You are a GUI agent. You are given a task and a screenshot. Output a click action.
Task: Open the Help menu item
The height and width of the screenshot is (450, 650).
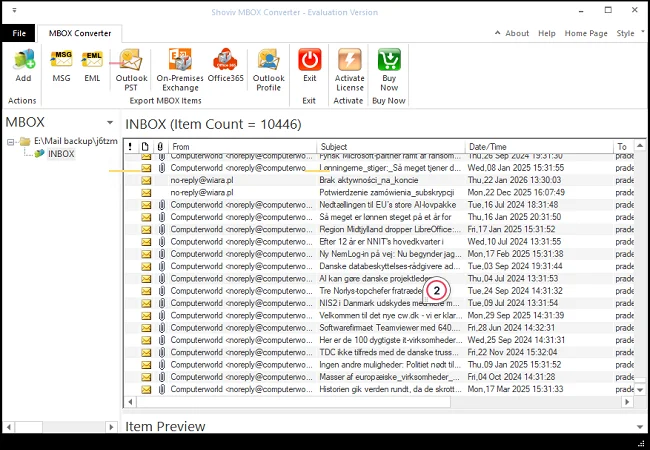tap(547, 33)
